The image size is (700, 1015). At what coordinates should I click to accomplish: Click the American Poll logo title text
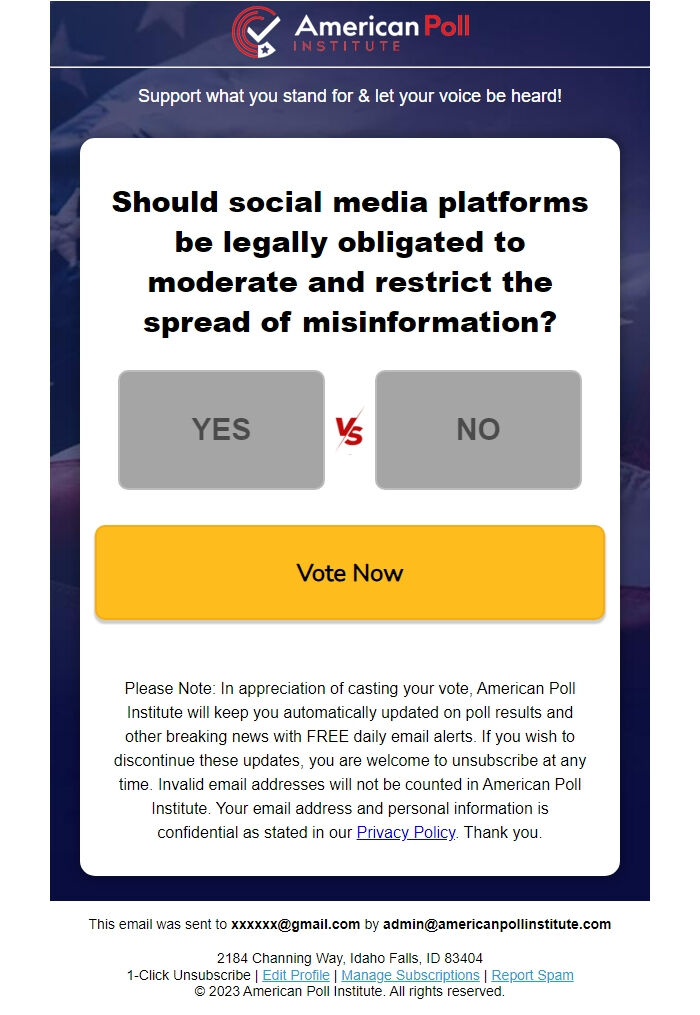(x=382, y=25)
